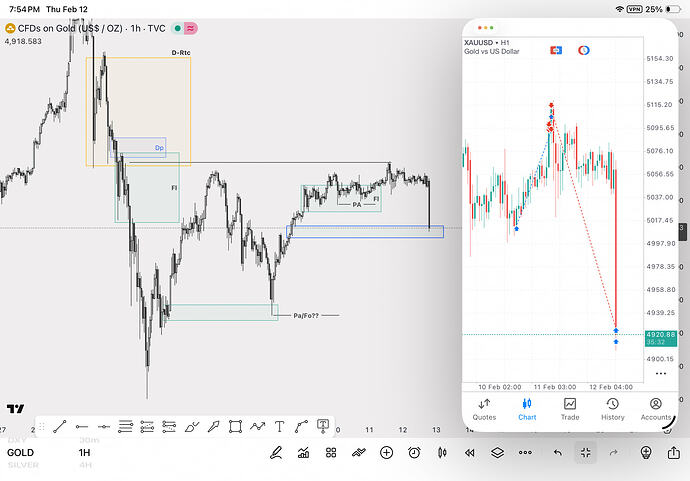690x481 pixels.
Task: Select the trend line drawing tool
Action: (59, 426)
